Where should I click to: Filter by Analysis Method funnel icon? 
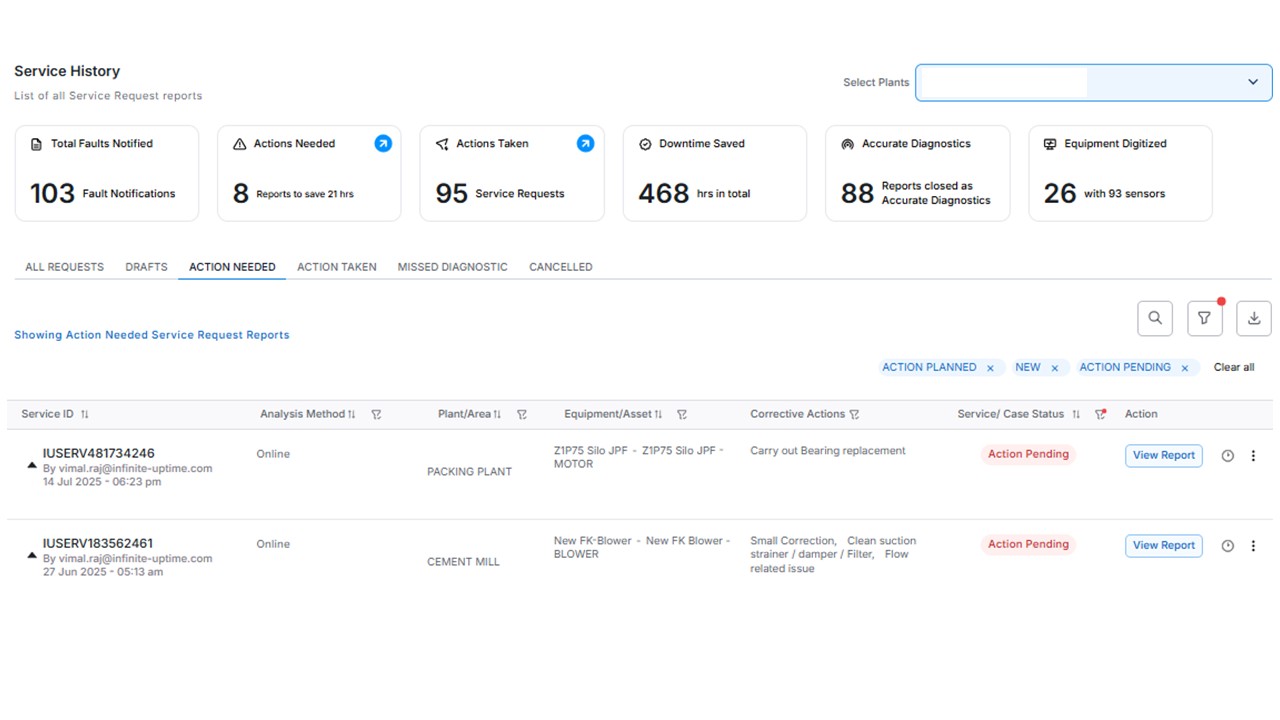(x=376, y=414)
